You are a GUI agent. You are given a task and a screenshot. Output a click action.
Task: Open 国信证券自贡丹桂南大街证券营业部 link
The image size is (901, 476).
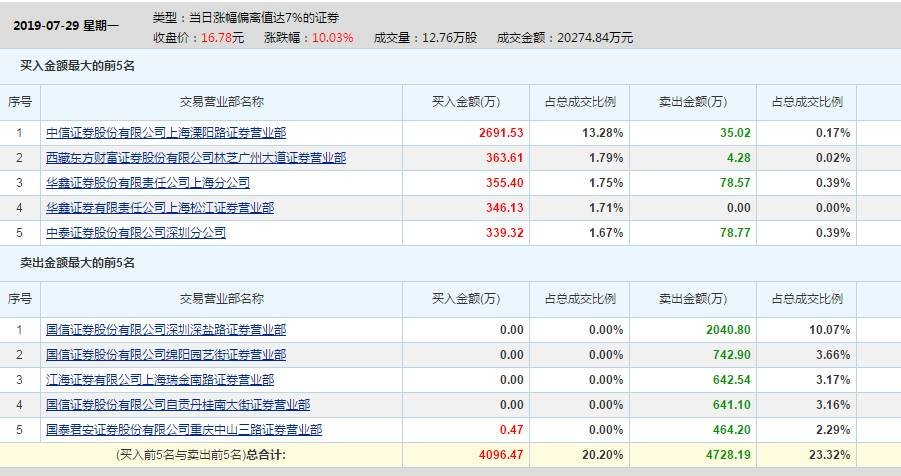pyautogui.click(x=178, y=405)
